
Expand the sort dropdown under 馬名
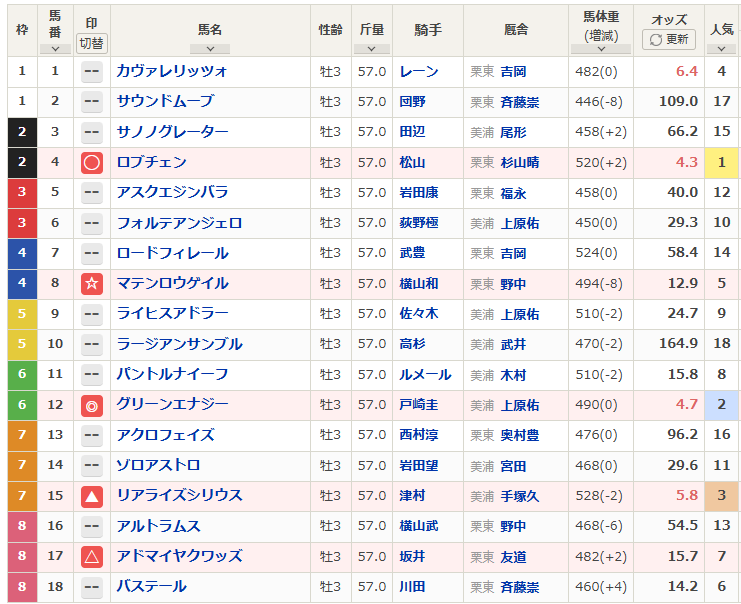coord(210,48)
